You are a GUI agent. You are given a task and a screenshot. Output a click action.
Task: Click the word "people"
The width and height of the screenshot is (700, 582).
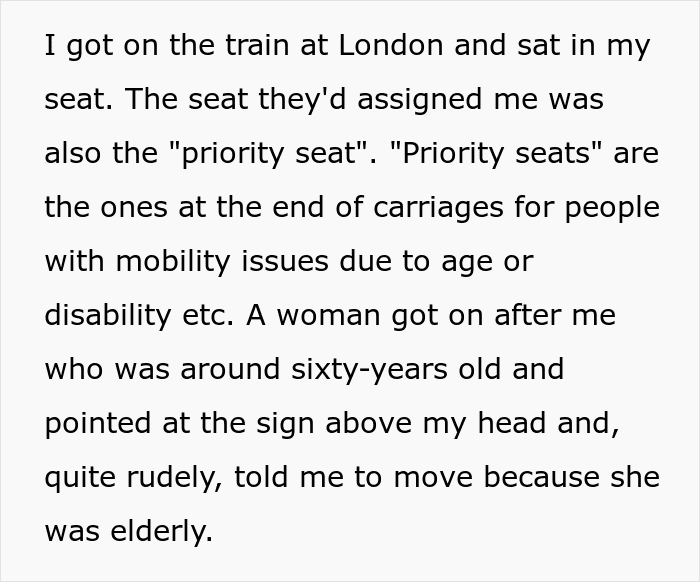pos(616,208)
